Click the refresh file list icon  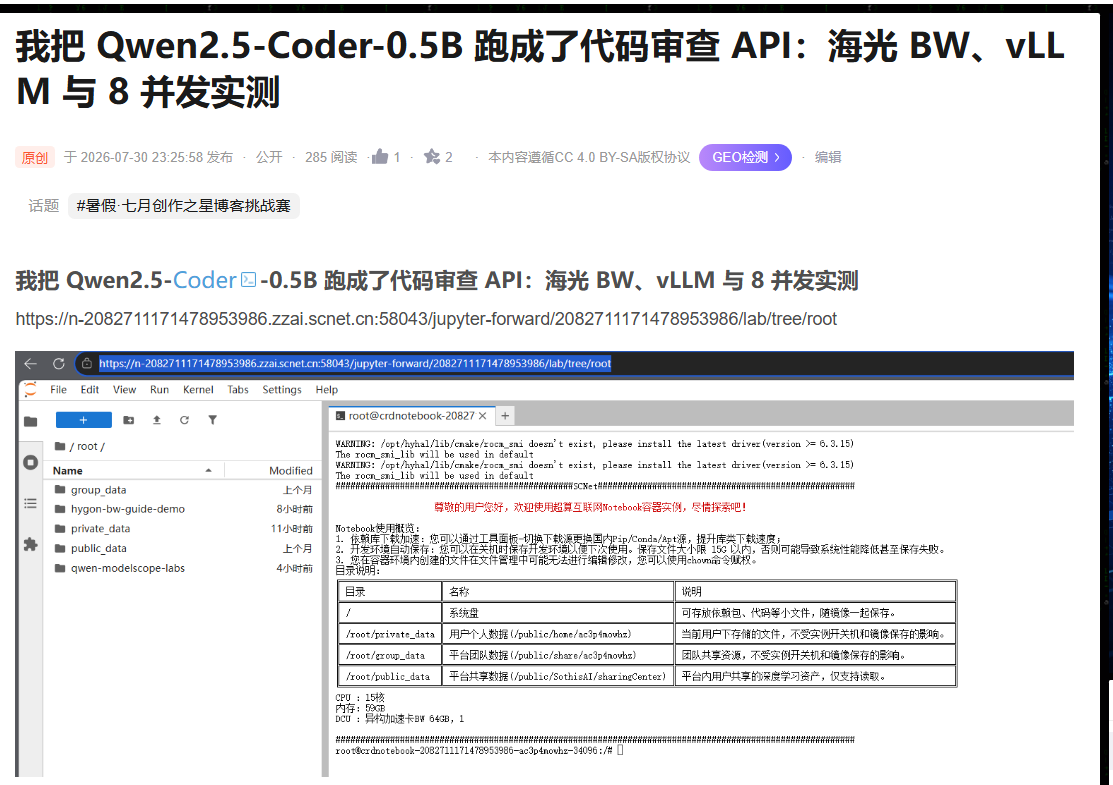185,420
